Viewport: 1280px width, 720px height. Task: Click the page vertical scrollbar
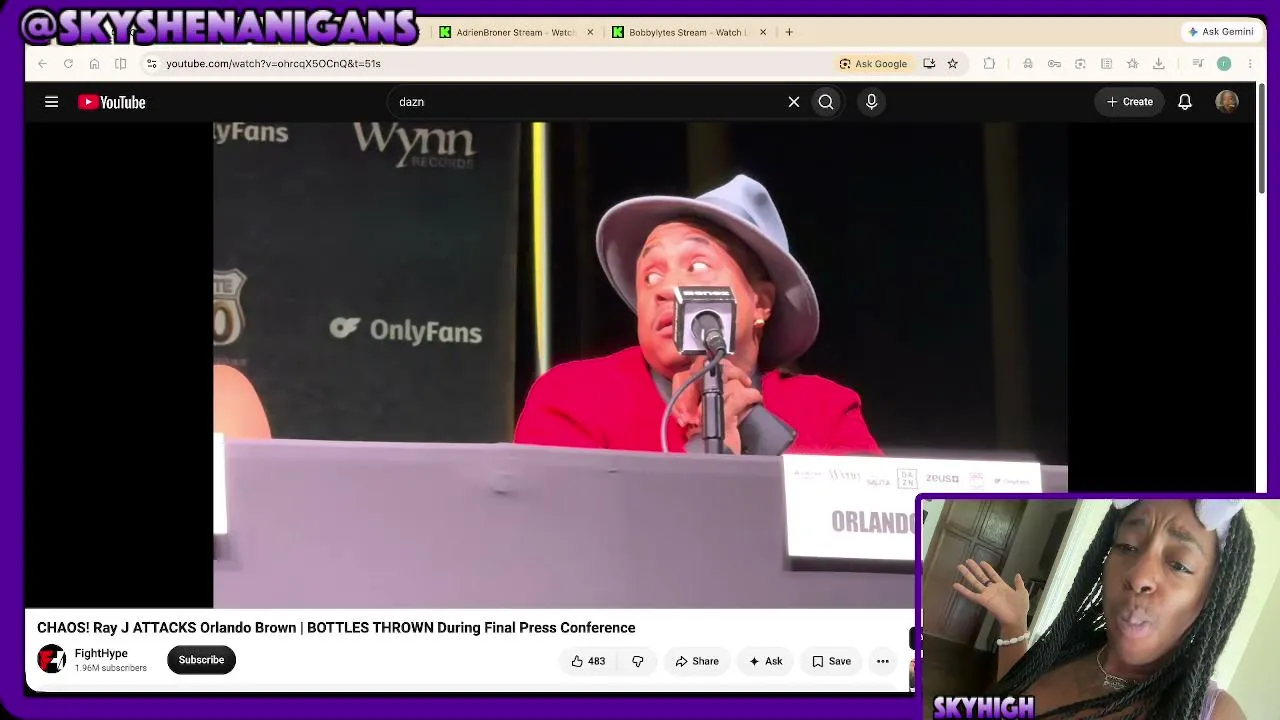pos(1260,140)
